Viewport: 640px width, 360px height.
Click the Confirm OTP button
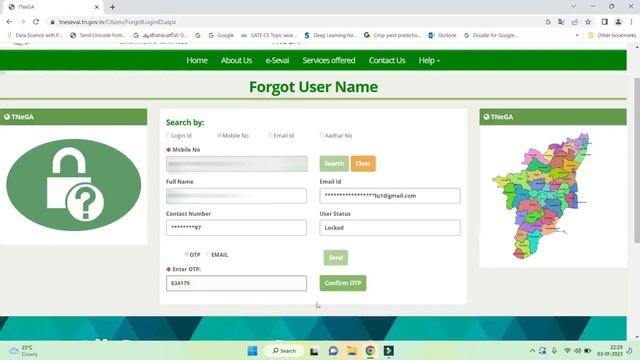343,283
